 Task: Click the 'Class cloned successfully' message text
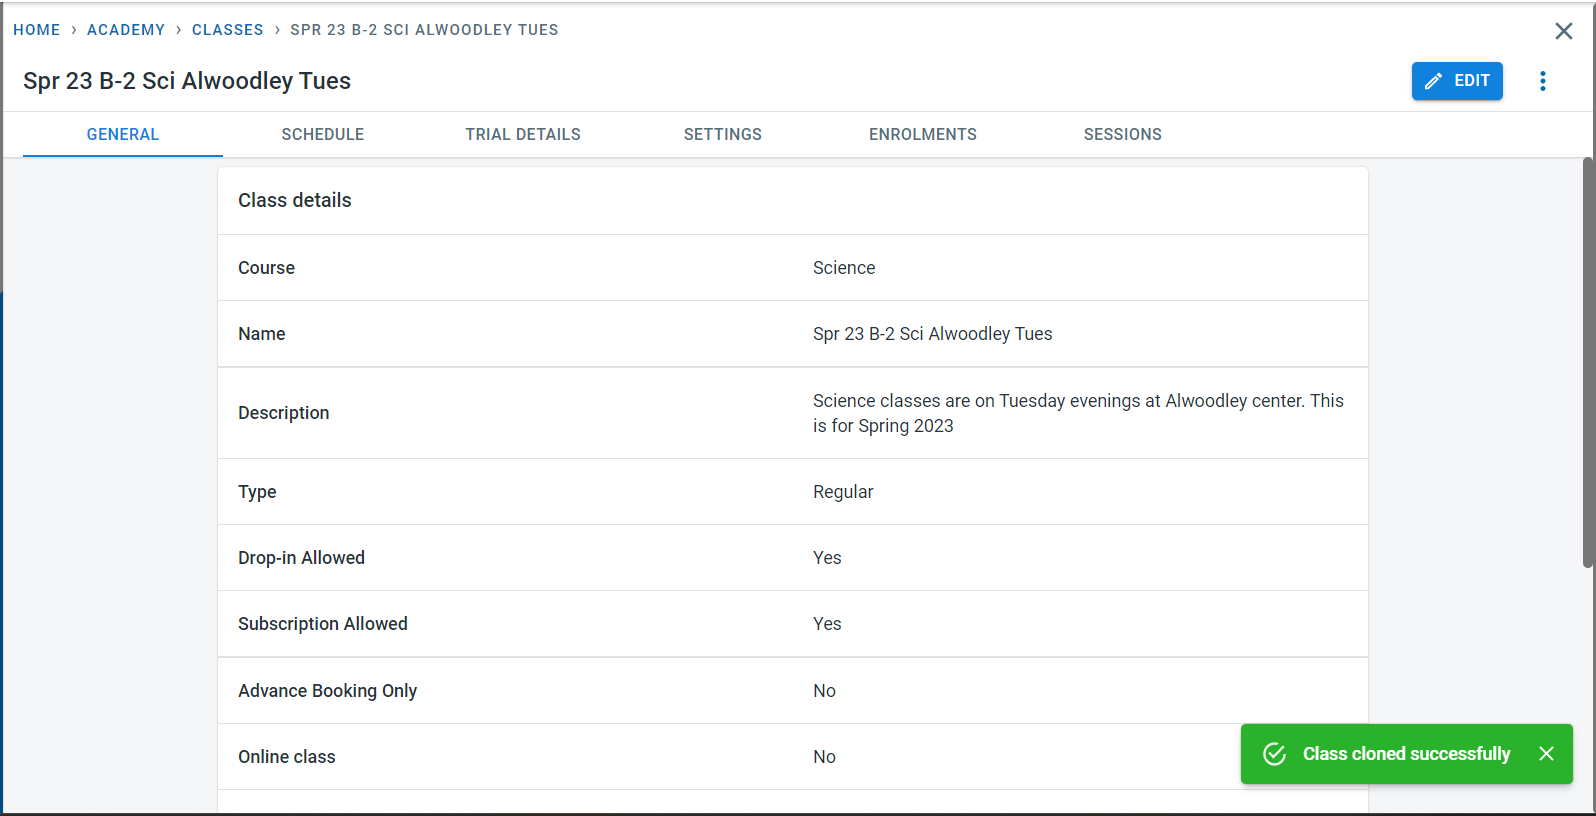(1406, 754)
